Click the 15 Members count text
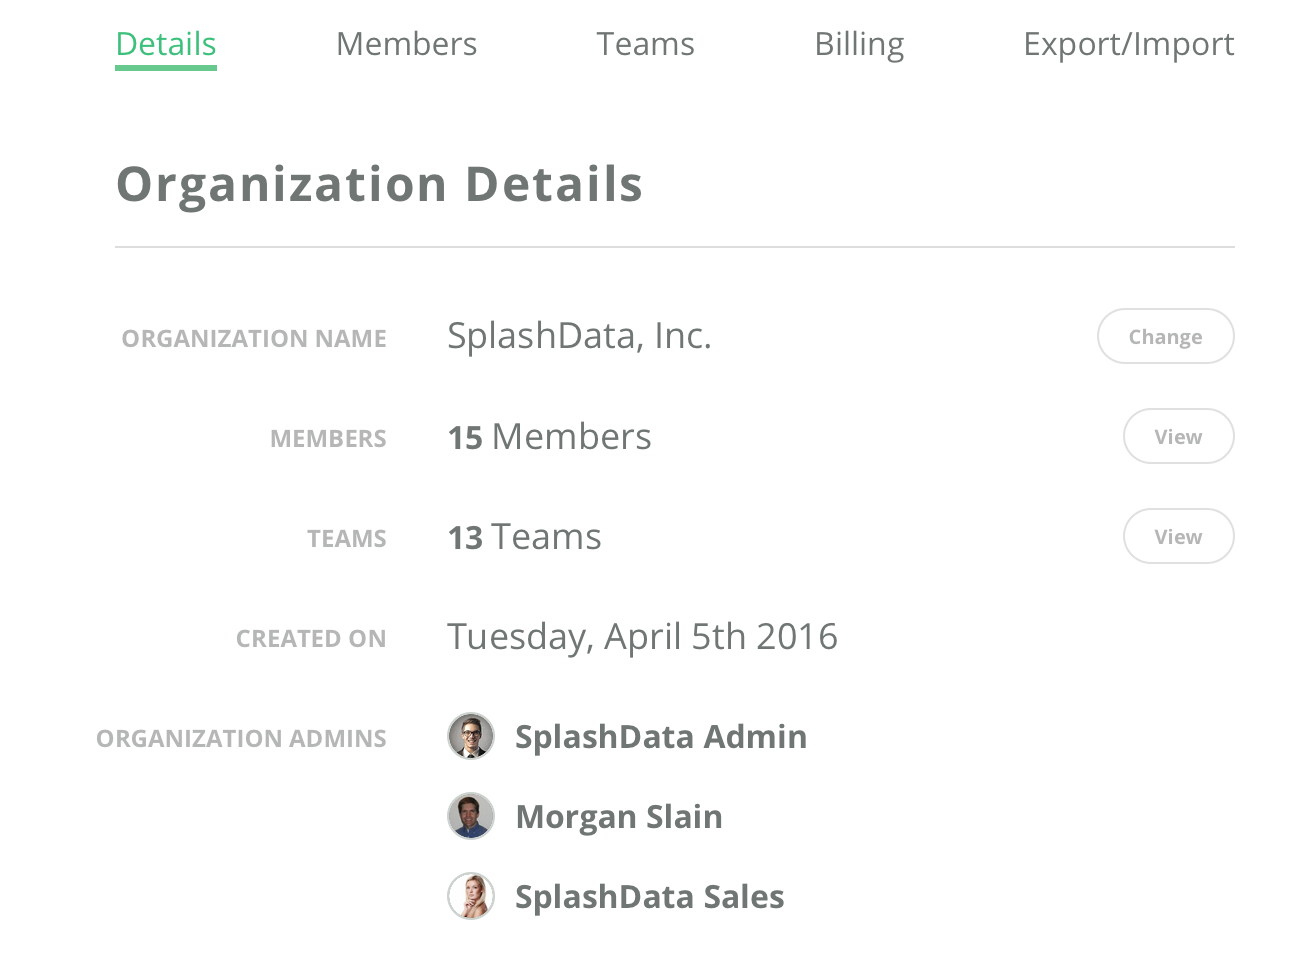This screenshot has height=978, width=1316. pyautogui.click(x=549, y=436)
